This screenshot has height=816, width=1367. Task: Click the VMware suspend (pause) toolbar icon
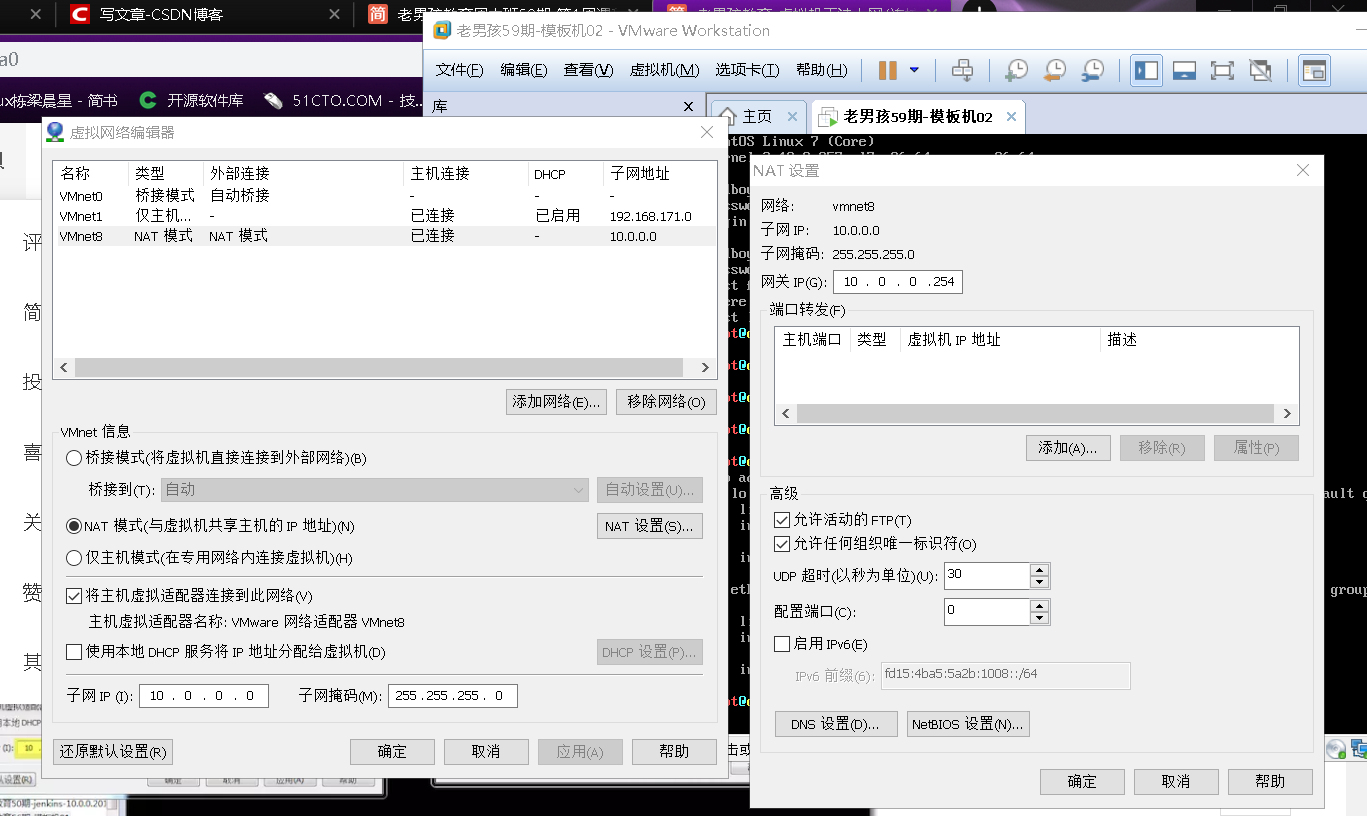click(x=887, y=70)
